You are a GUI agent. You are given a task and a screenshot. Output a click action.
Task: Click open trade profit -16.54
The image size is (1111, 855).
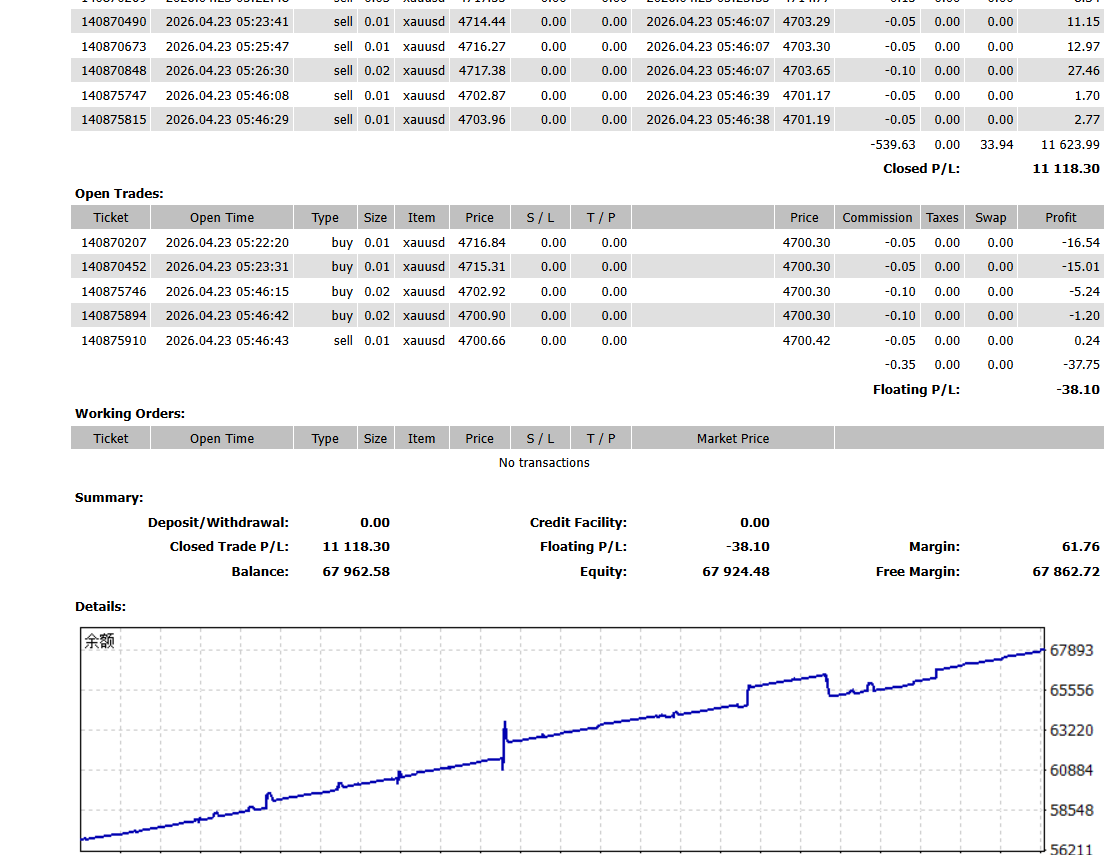click(1081, 243)
